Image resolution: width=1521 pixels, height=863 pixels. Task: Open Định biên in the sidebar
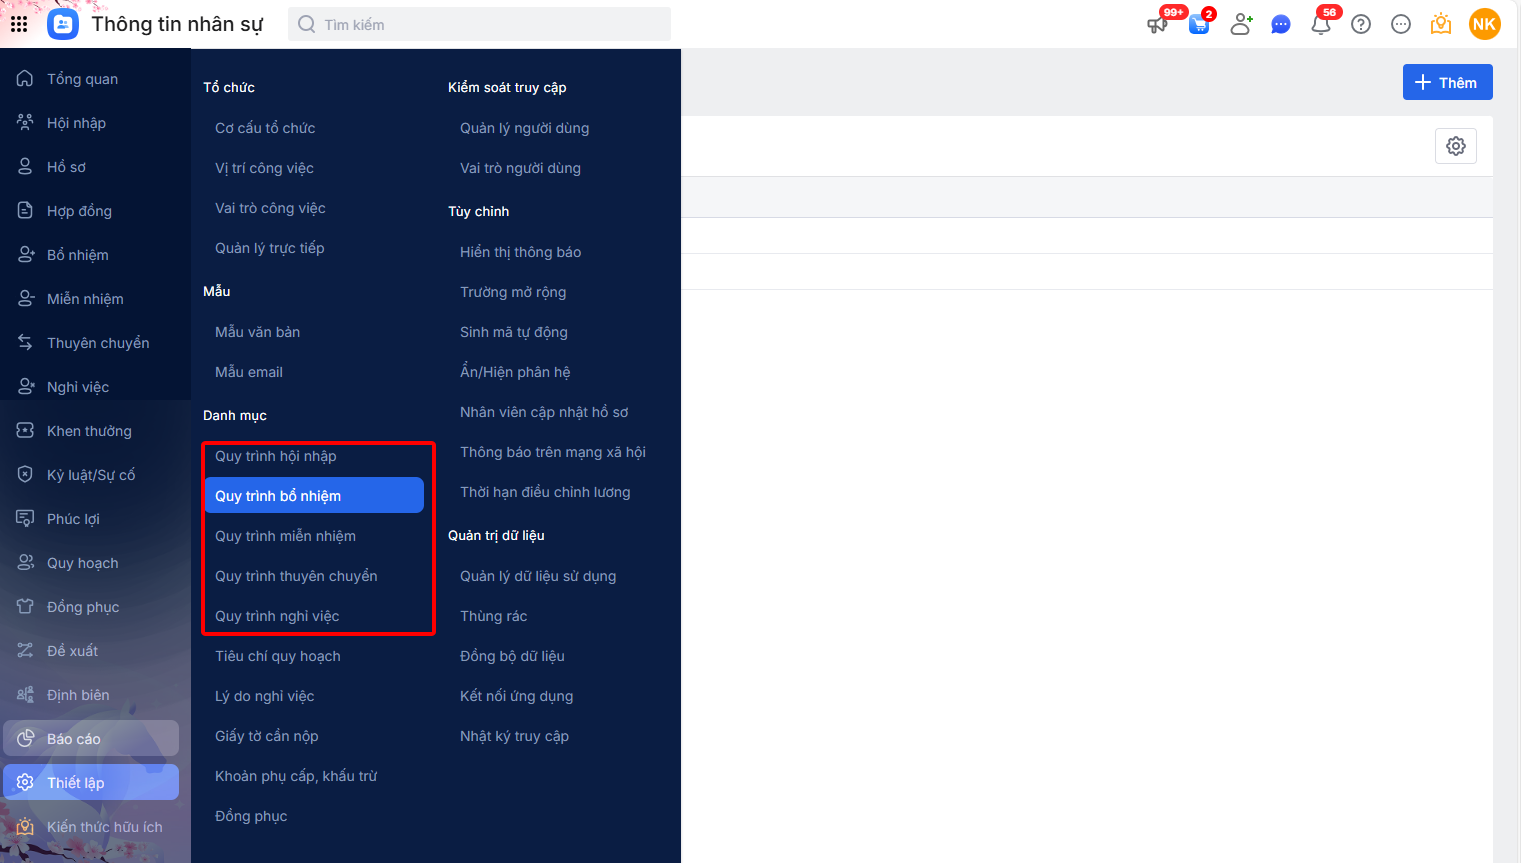[91, 695]
